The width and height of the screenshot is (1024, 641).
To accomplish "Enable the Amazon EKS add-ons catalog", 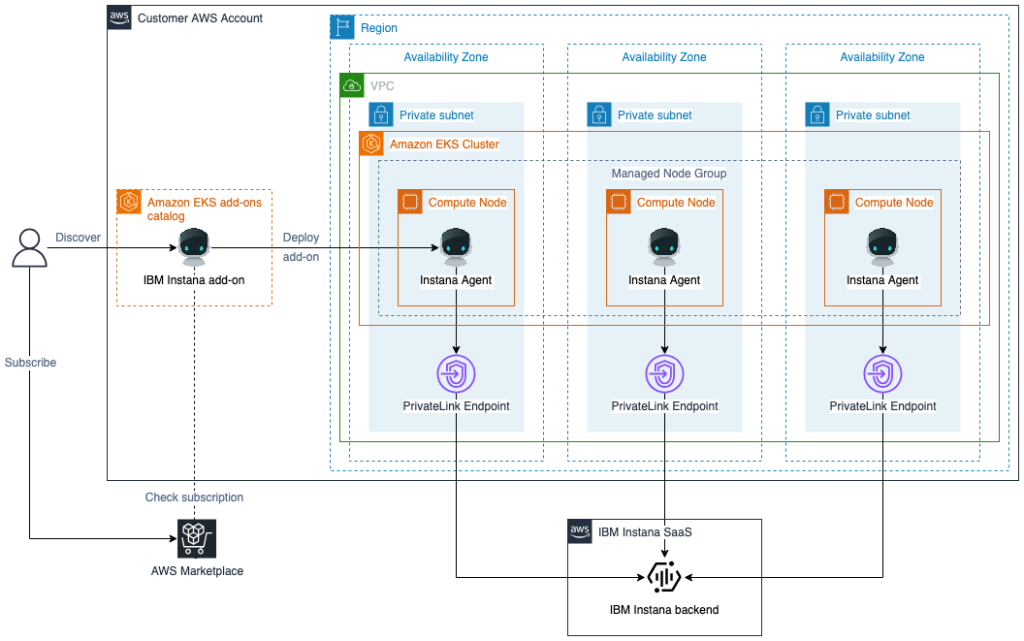I will [129, 201].
